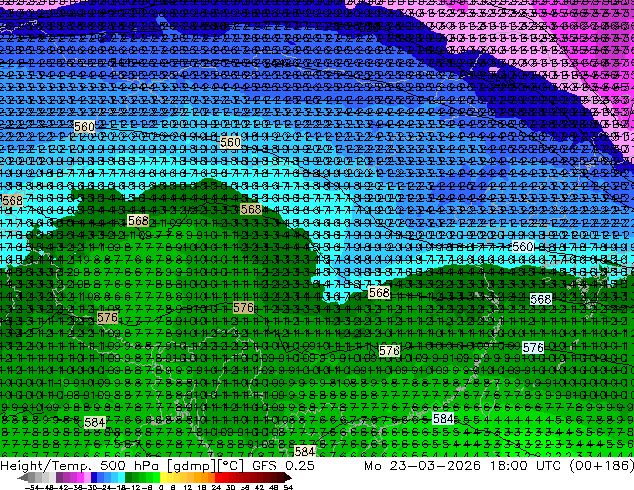The height and width of the screenshot is (490, 634).
Task: Click the 'Height/Temp.' title text
Action: [x=45, y=465]
